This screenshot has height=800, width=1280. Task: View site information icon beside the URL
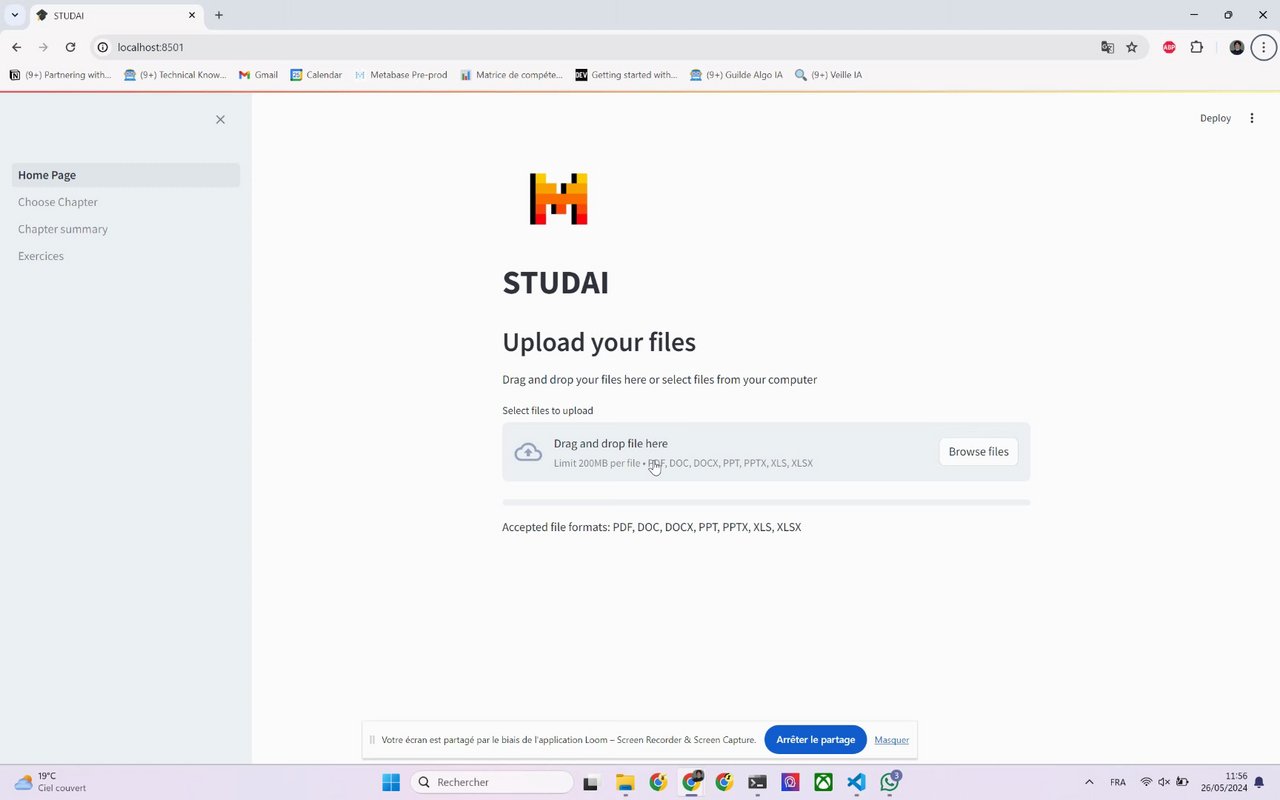point(102,47)
